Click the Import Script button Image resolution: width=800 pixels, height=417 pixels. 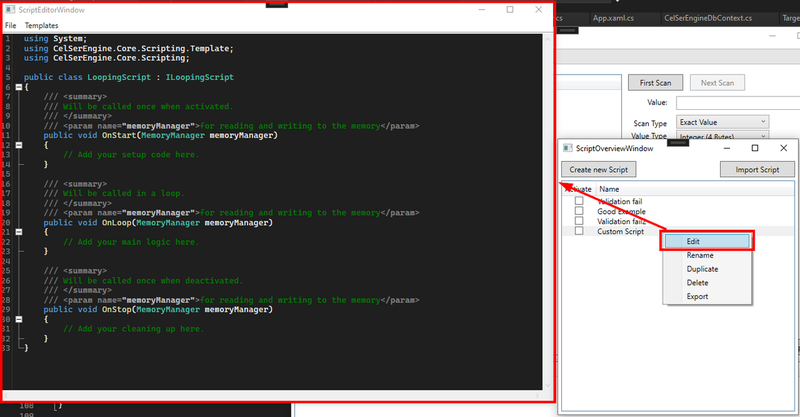pyautogui.click(x=757, y=169)
